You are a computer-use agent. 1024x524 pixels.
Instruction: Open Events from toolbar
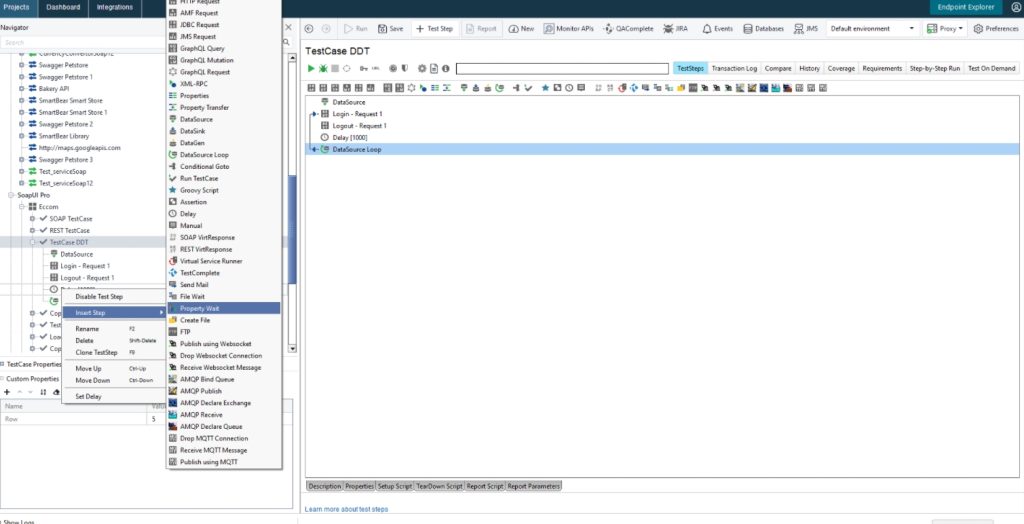pyautogui.click(x=717, y=29)
